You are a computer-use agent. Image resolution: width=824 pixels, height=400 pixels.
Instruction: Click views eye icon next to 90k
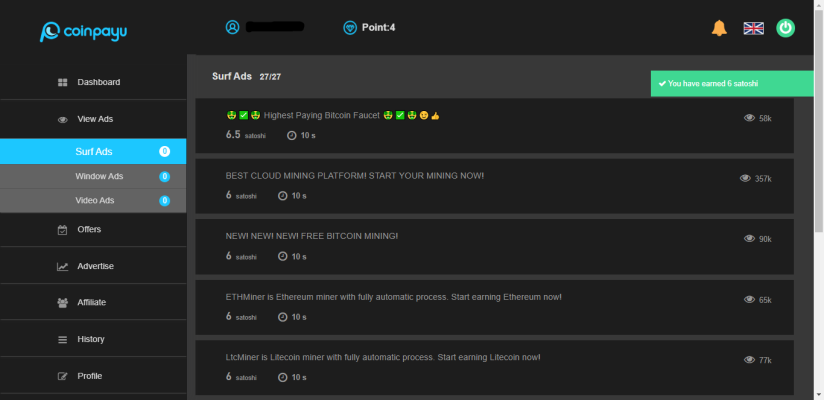click(x=749, y=239)
